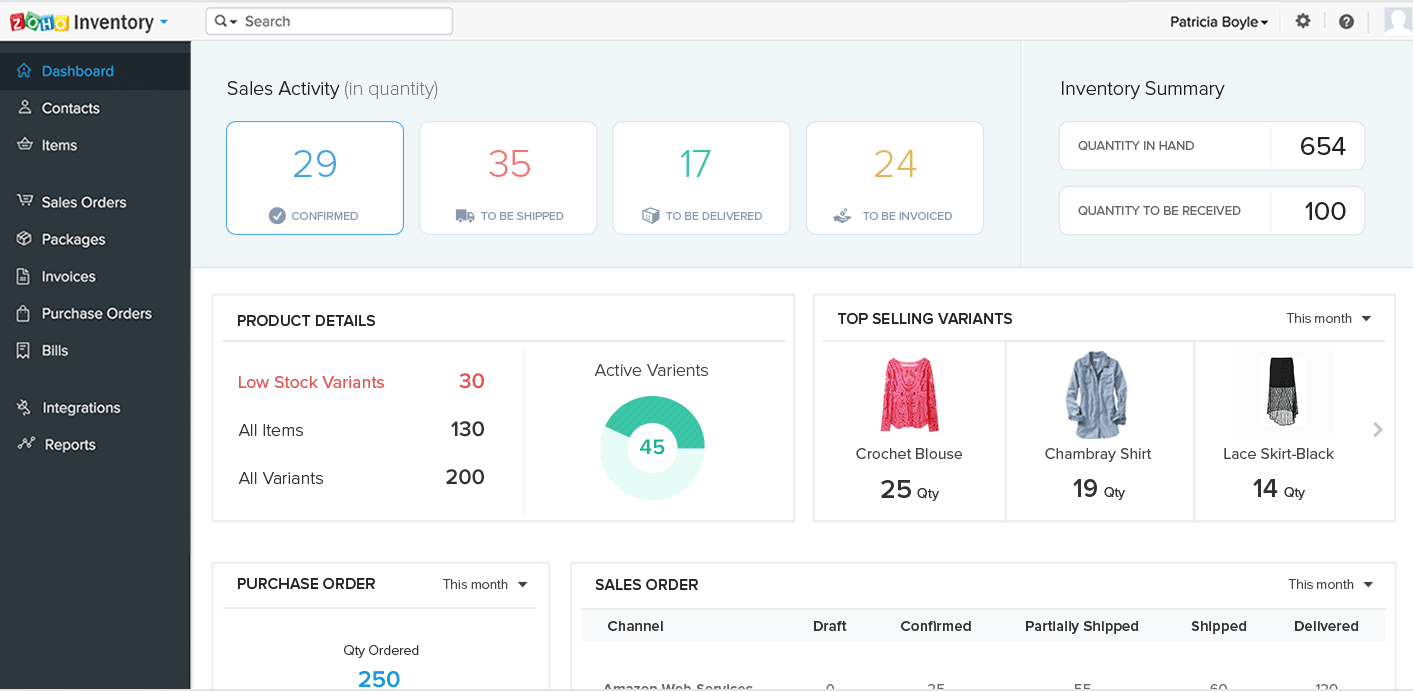
Task: Click the Items basket icon
Action: pyautogui.click(x=24, y=145)
